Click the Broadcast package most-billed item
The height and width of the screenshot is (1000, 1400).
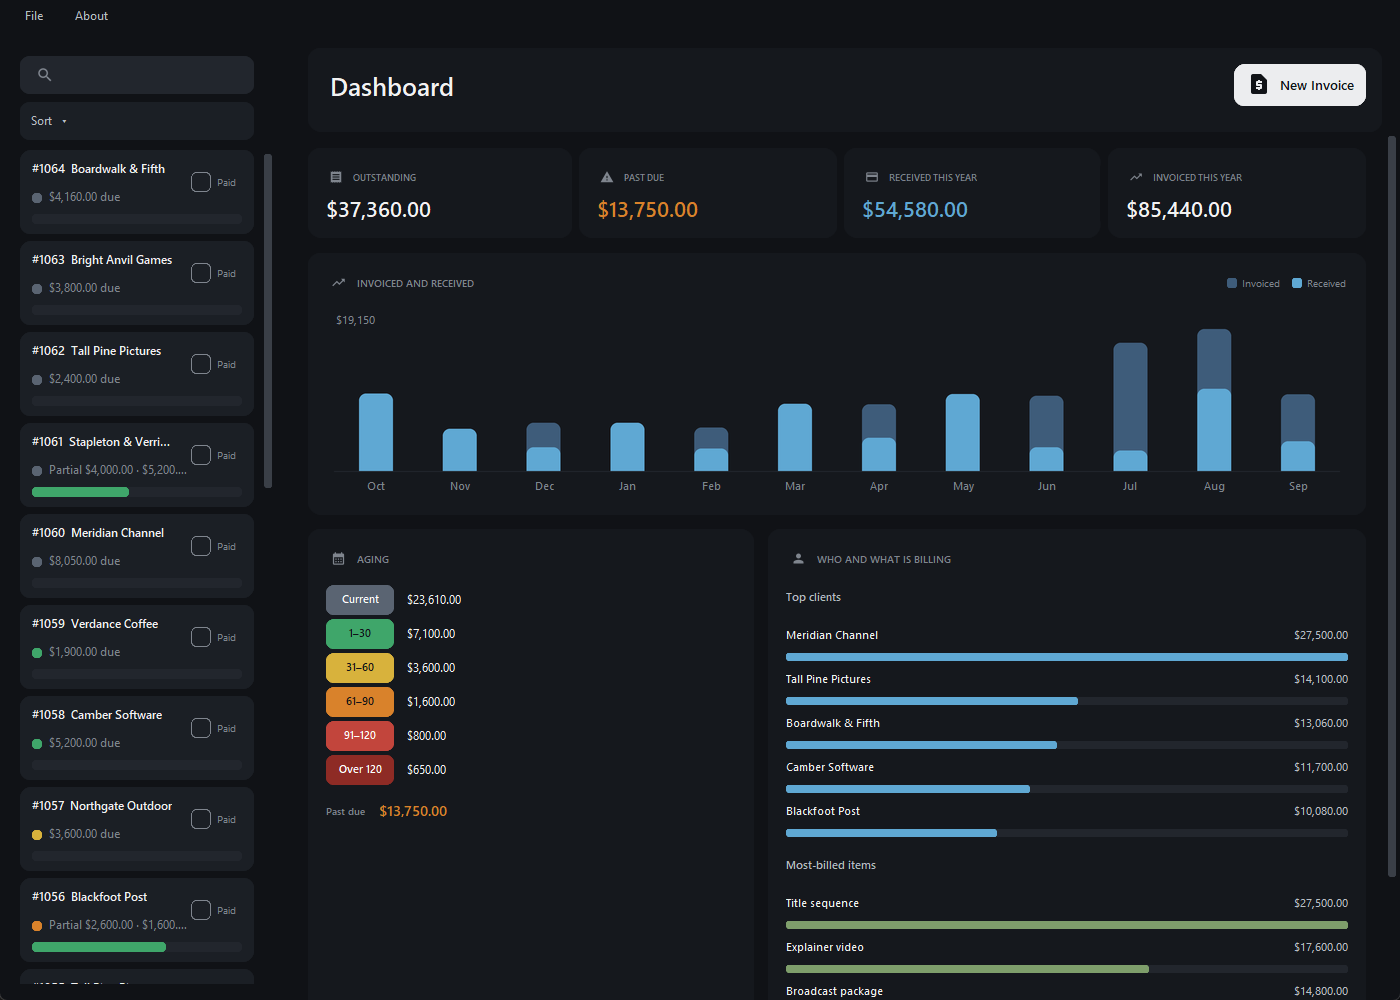tap(834, 991)
